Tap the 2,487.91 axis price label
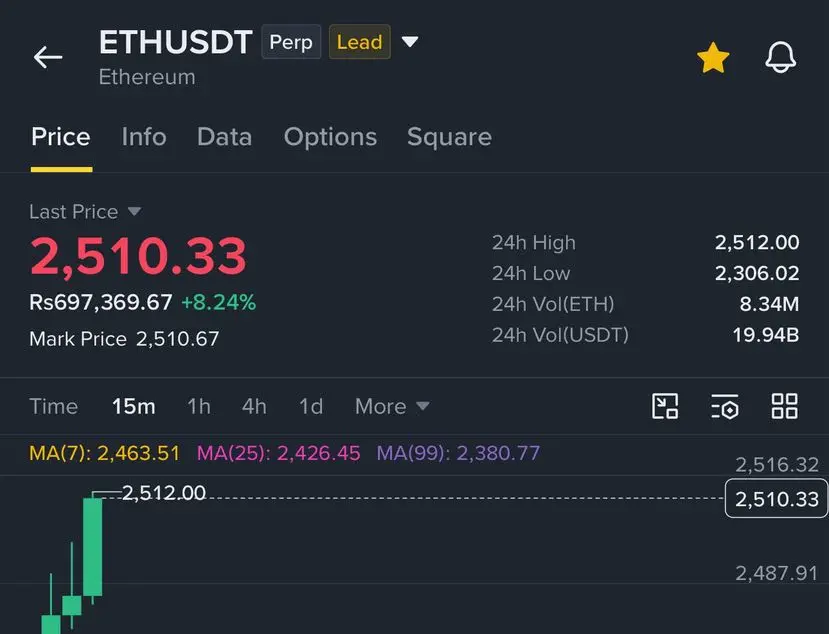 tap(777, 573)
